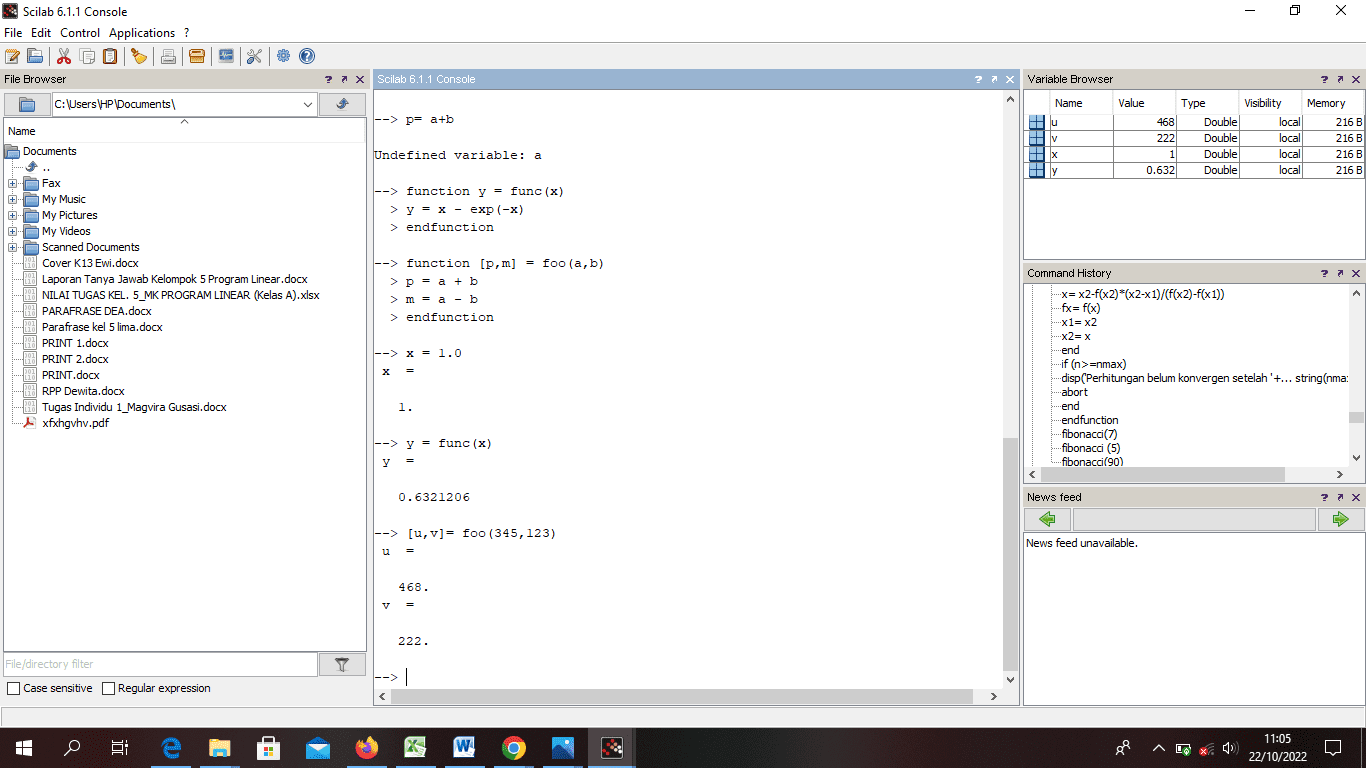Click the console vertical scrollbar
The width and height of the screenshot is (1366, 768).
click(x=1010, y=552)
